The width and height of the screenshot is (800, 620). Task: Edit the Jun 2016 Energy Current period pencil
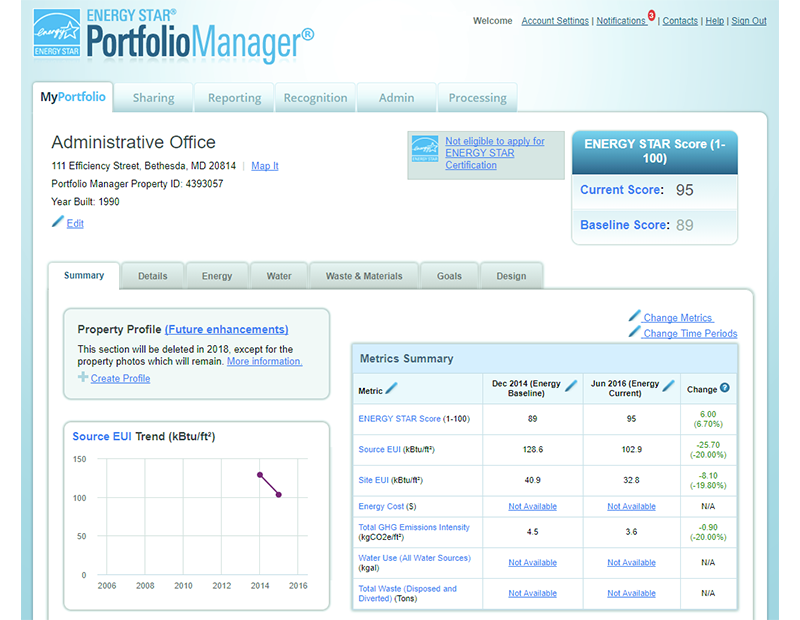click(x=668, y=386)
